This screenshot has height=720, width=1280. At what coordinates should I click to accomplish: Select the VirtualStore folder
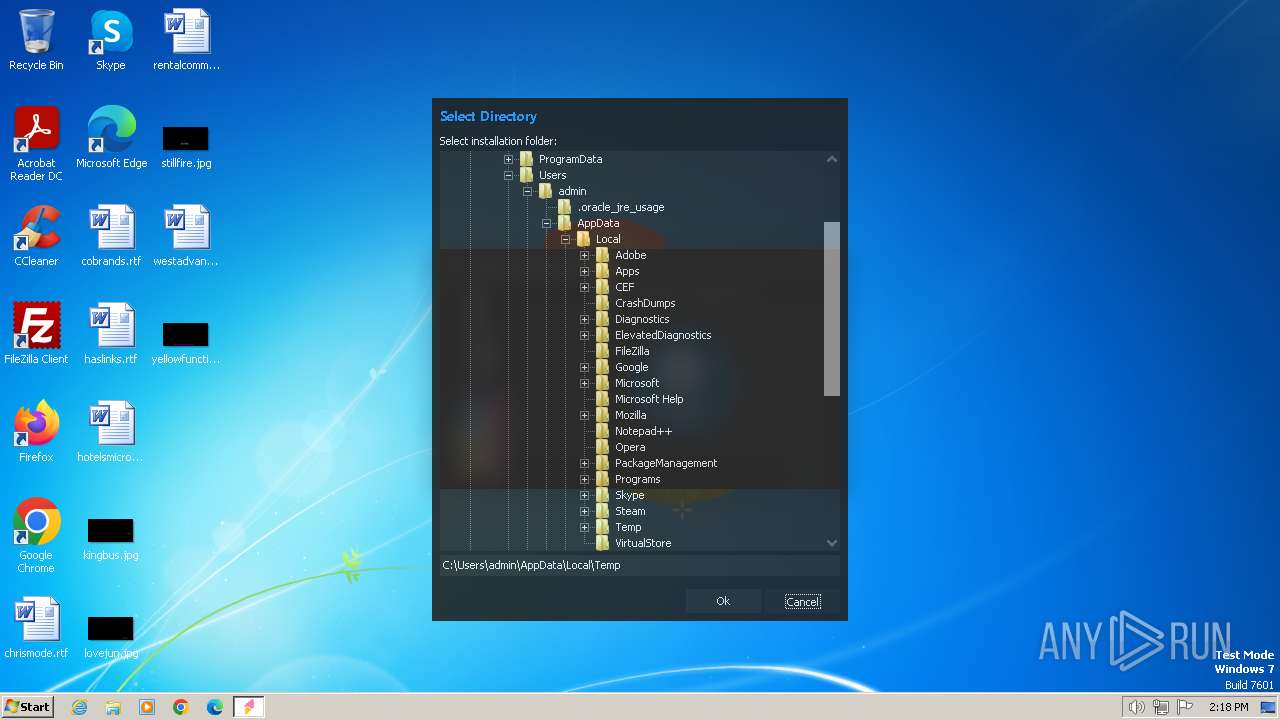tap(643, 543)
